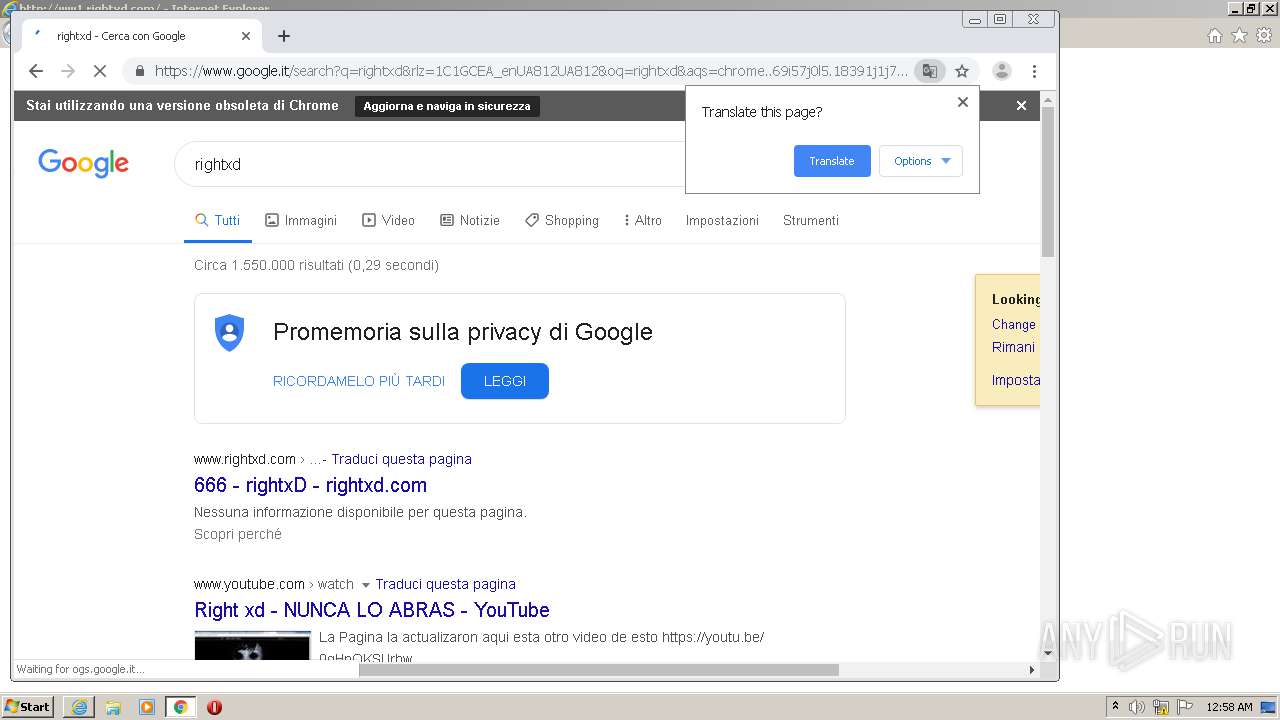Stop loading the page
This screenshot has height=720, width=1280.
[x=100, y=71]
